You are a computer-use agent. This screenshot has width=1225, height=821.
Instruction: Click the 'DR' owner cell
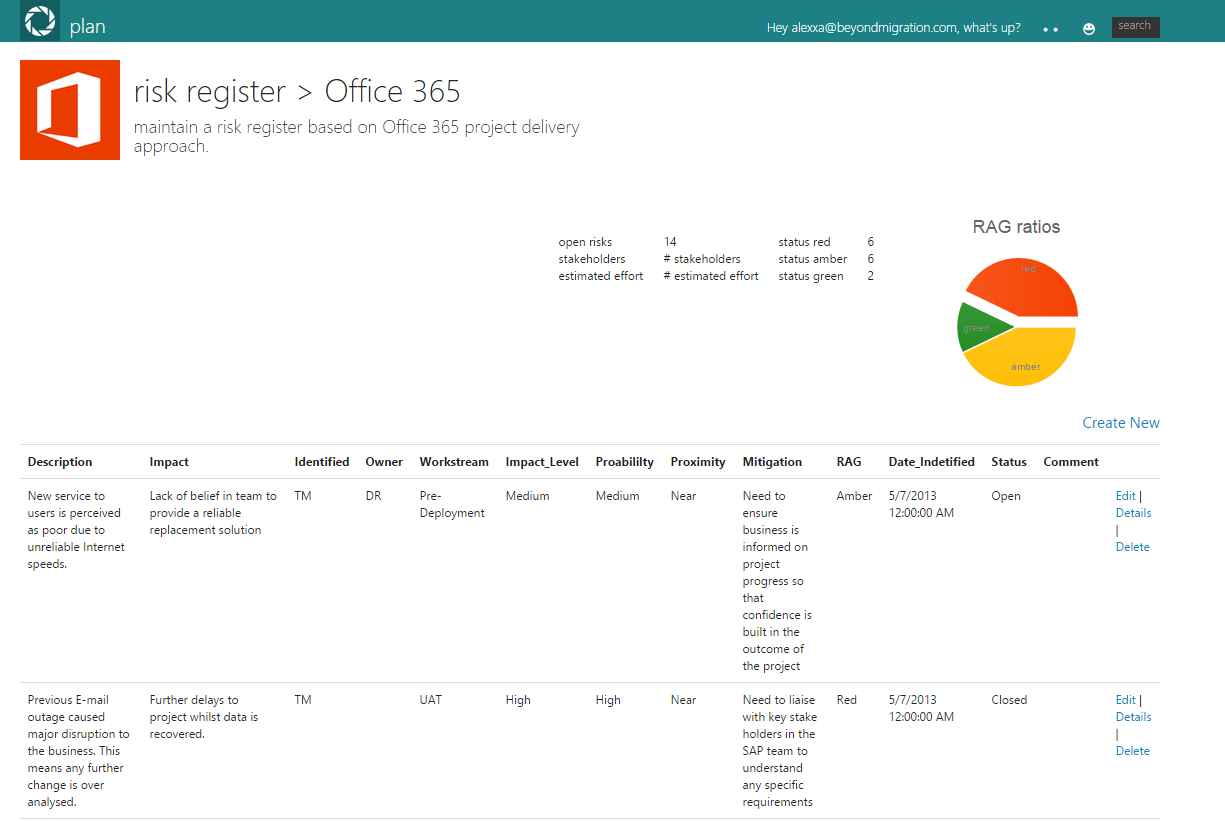[373, 496]
